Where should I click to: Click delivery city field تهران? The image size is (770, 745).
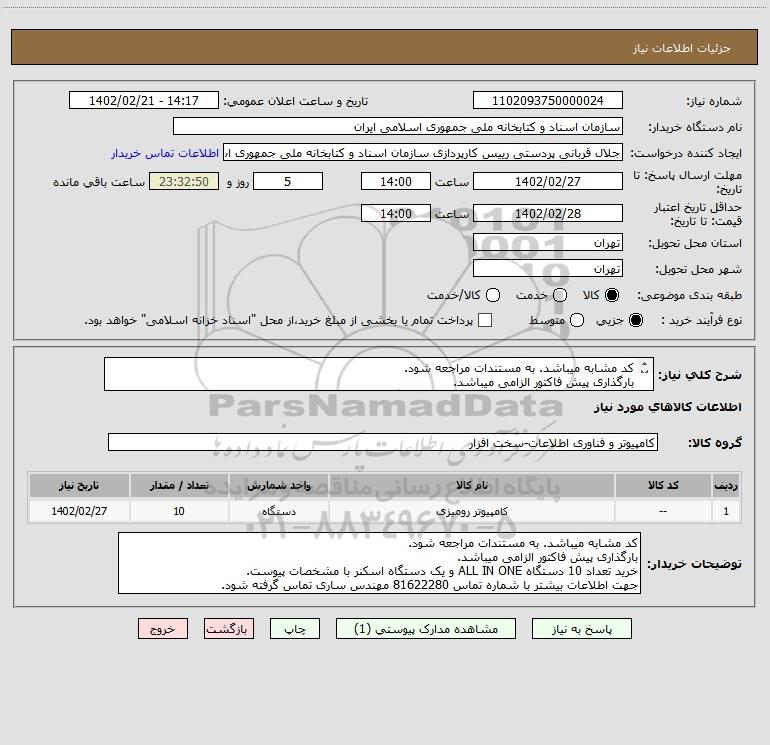548,268
